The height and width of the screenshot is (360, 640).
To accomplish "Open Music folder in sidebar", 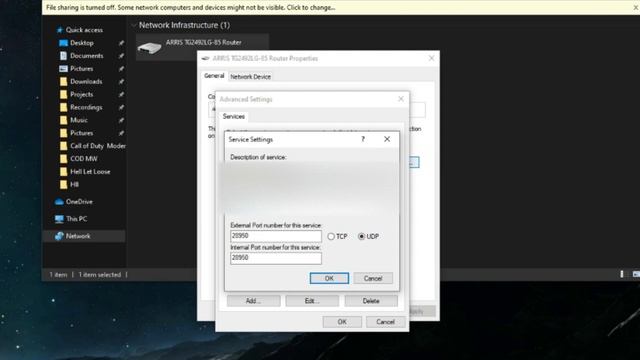I will (x=79, y=120).
